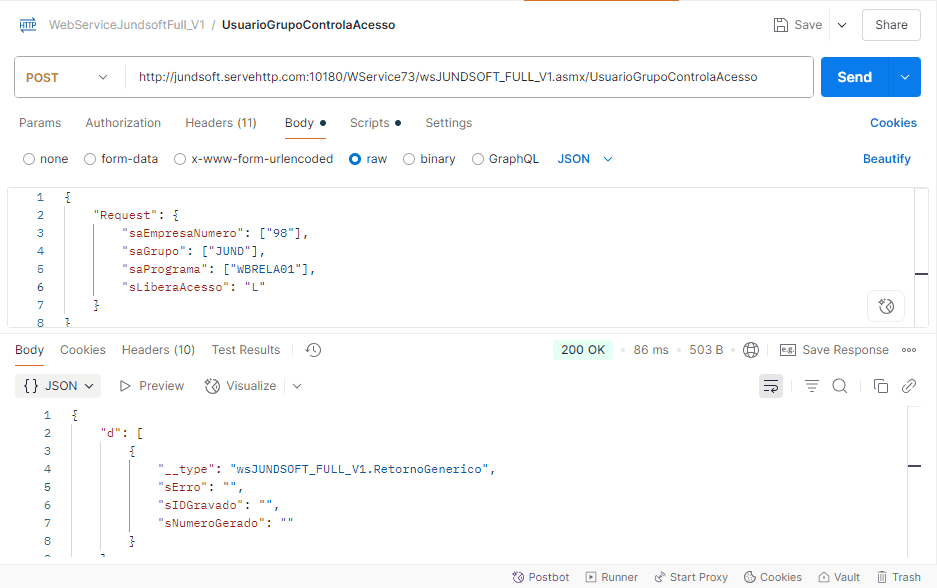The height and width of the screenshot is (588, 937).
Task: Click the response history clock icon
Action: tap(313, 350)
